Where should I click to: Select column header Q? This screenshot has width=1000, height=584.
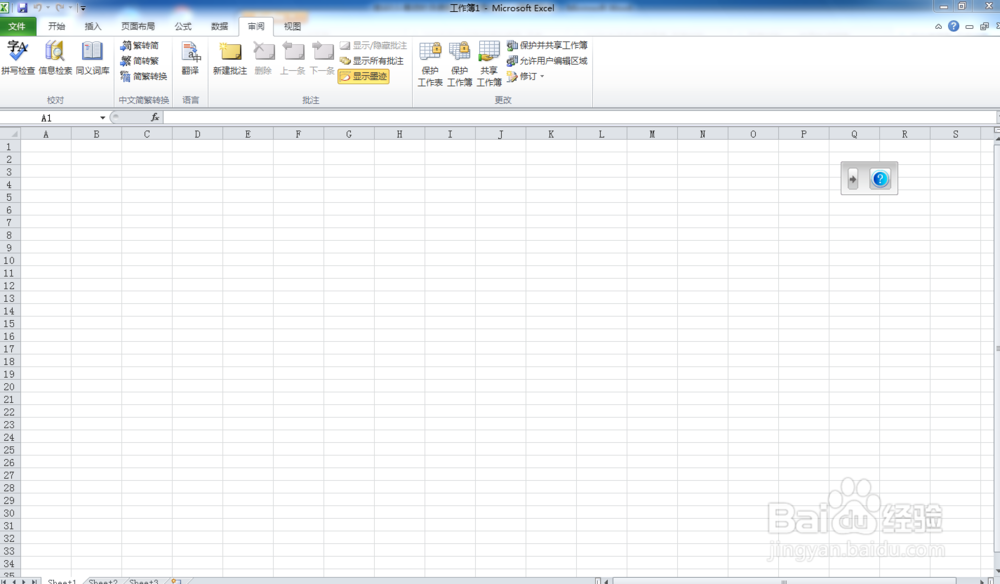click(x=854, y=134)
